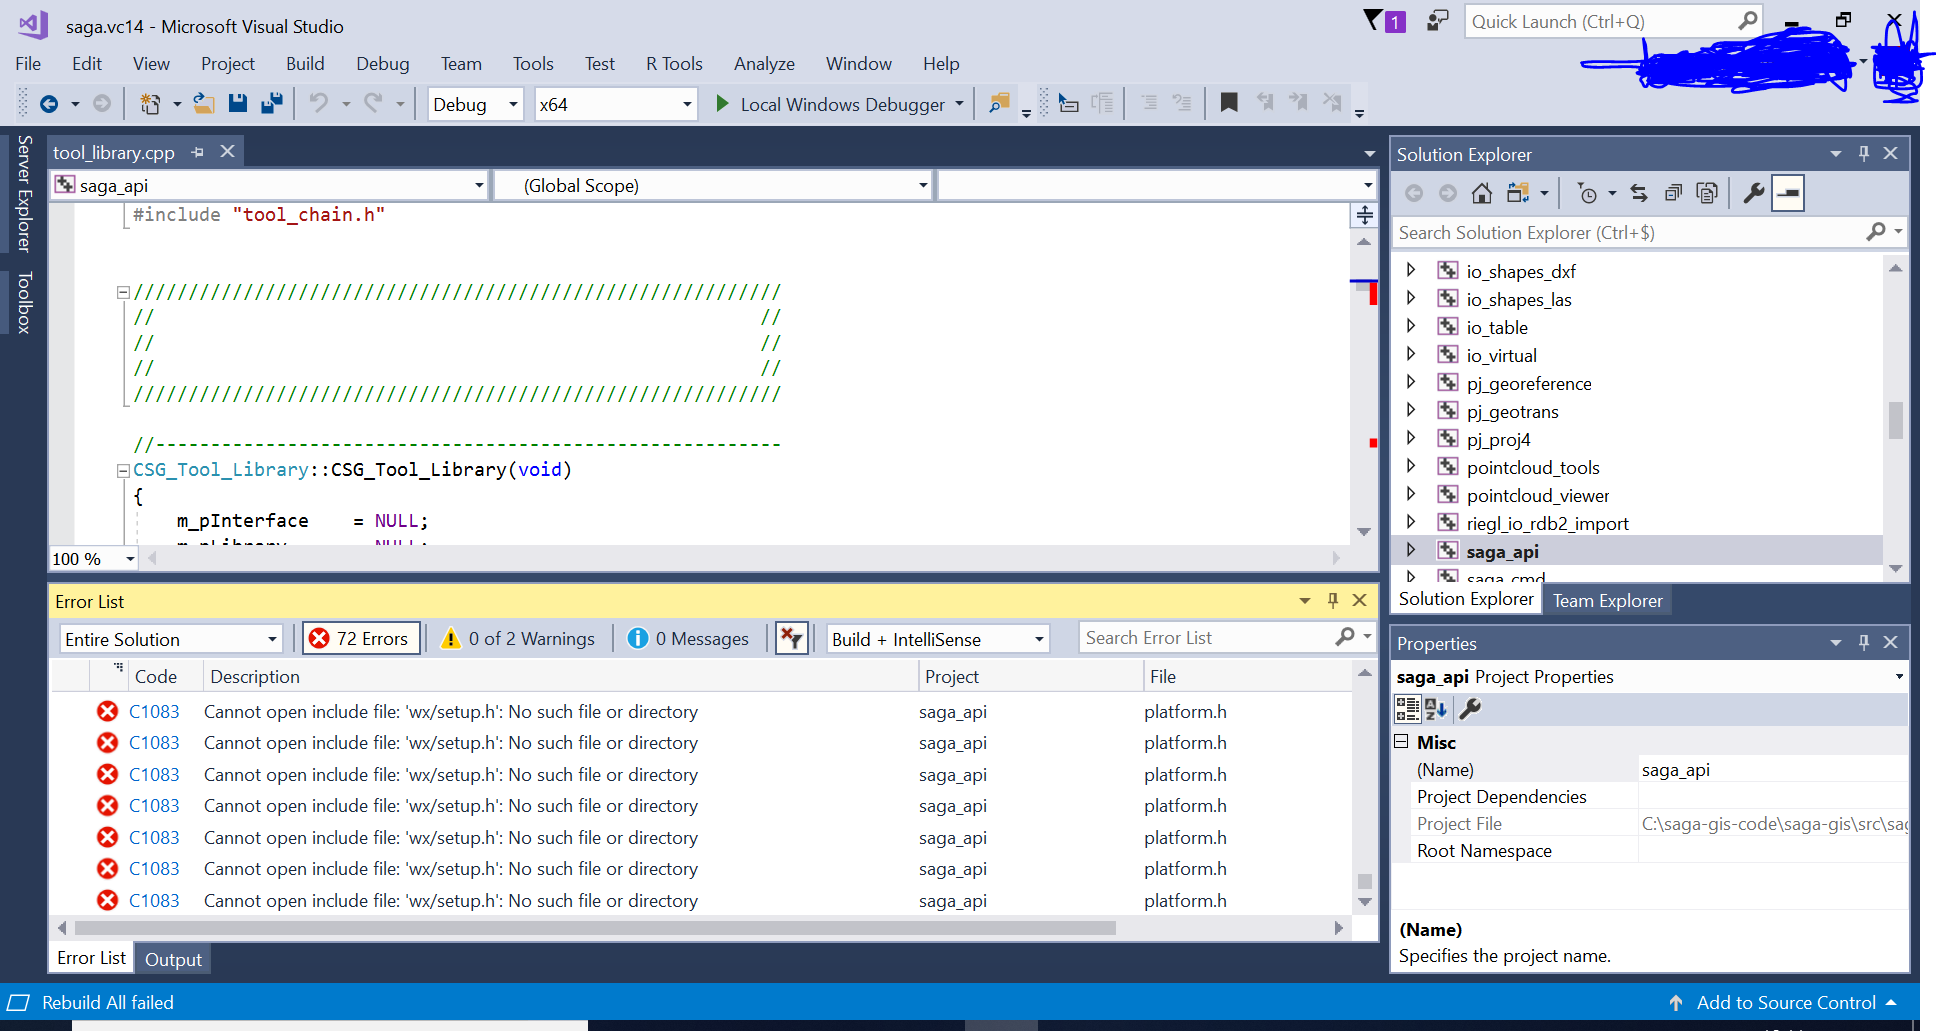Image resolution: width=1936 pixels, height=1031 pixels.
Task: Click the Open File folder icon
Action: [x=204, y=103]
